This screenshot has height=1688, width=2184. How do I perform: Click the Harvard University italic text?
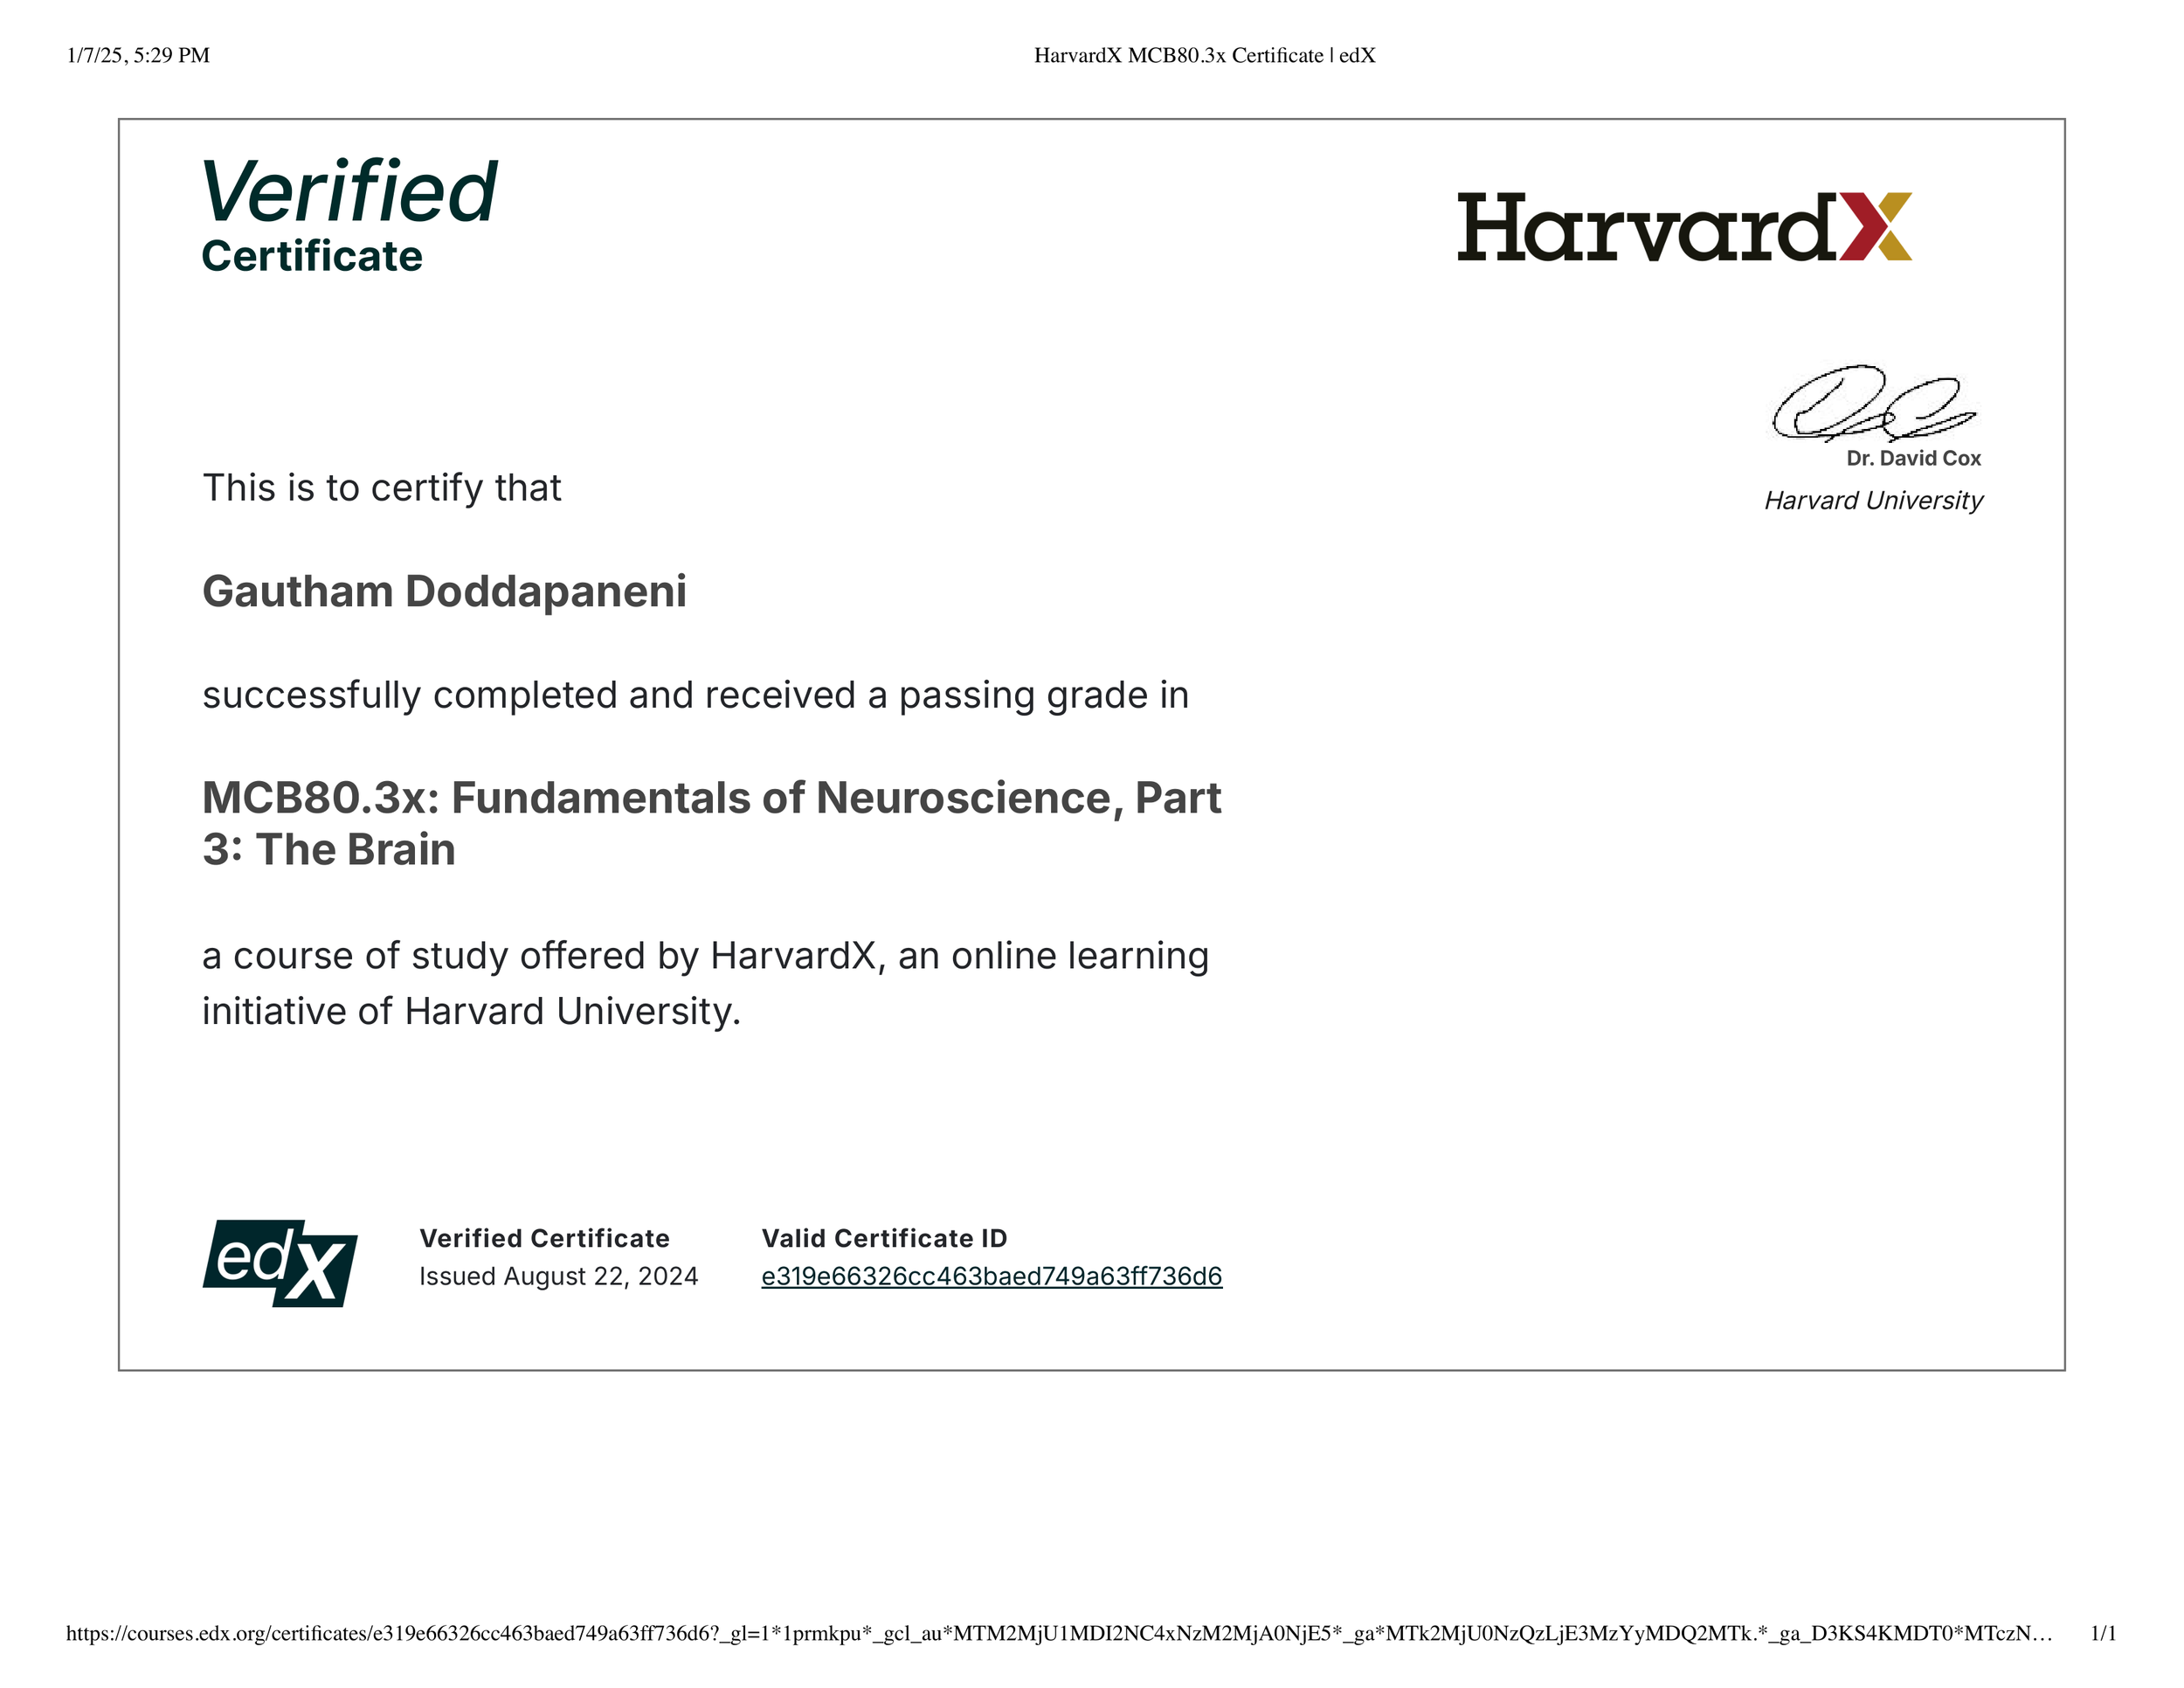point(1873,501)
